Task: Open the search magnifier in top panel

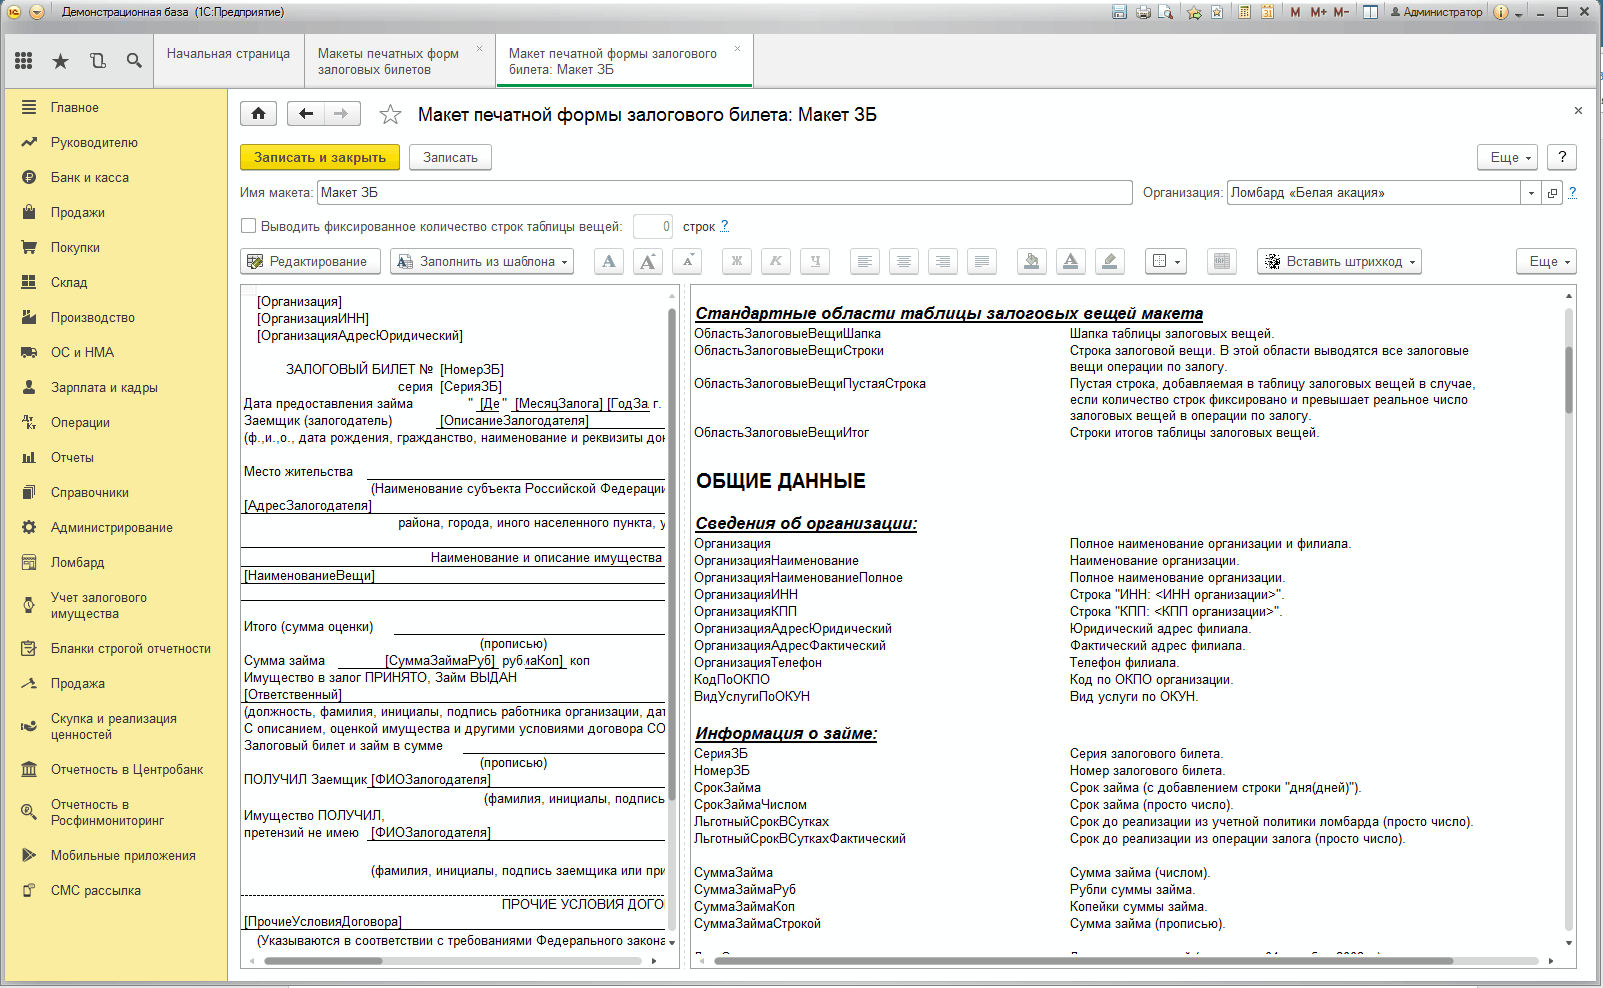Action: (134, 61)
